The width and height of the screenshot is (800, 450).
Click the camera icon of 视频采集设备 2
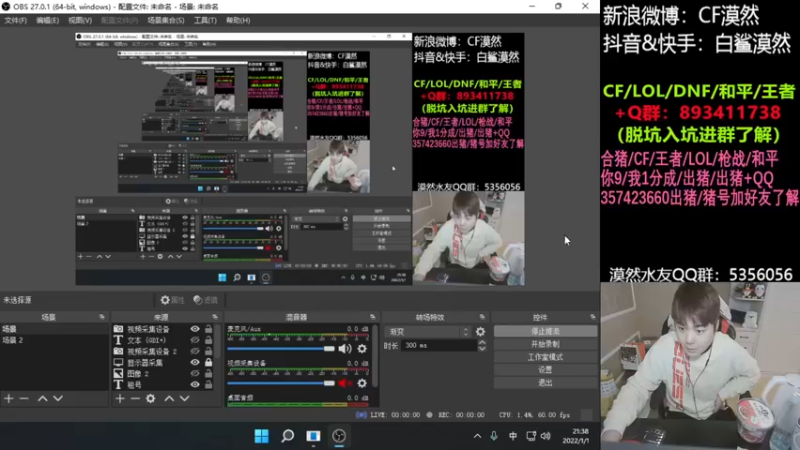[118, 351]
